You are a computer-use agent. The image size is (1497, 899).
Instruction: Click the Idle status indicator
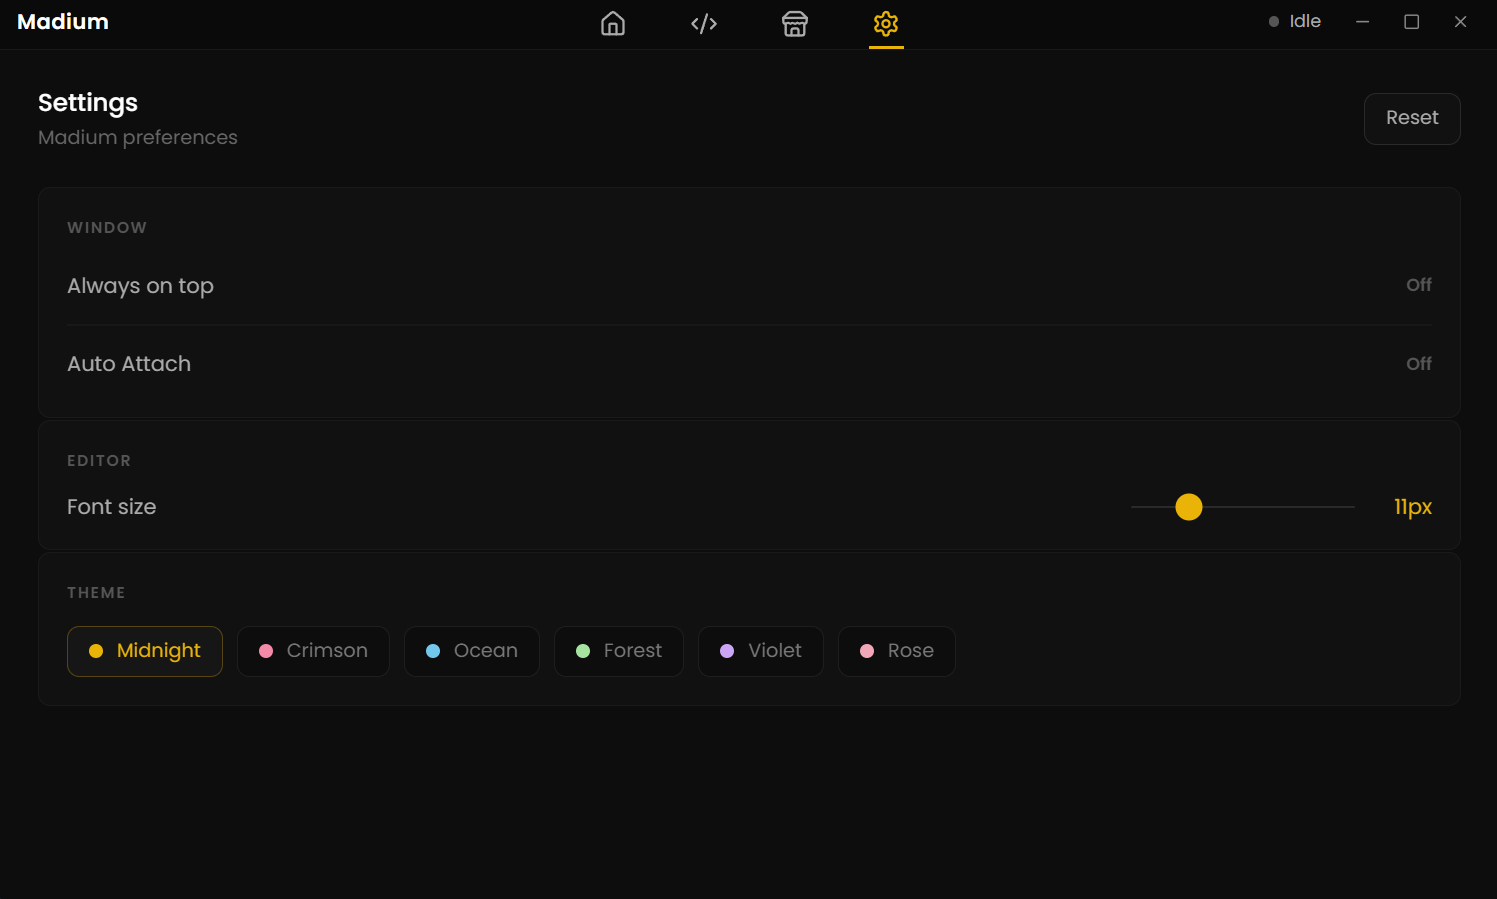(1295, 21)
